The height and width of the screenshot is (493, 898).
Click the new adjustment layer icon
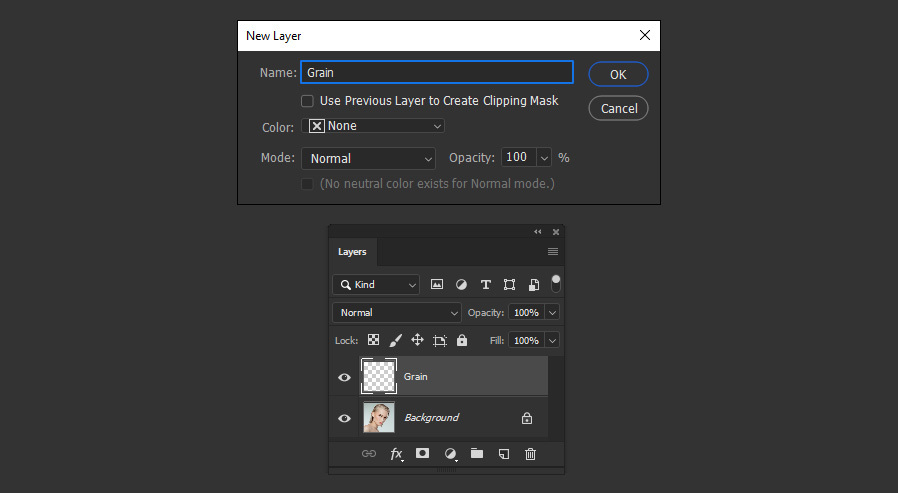tap(451, 454)
